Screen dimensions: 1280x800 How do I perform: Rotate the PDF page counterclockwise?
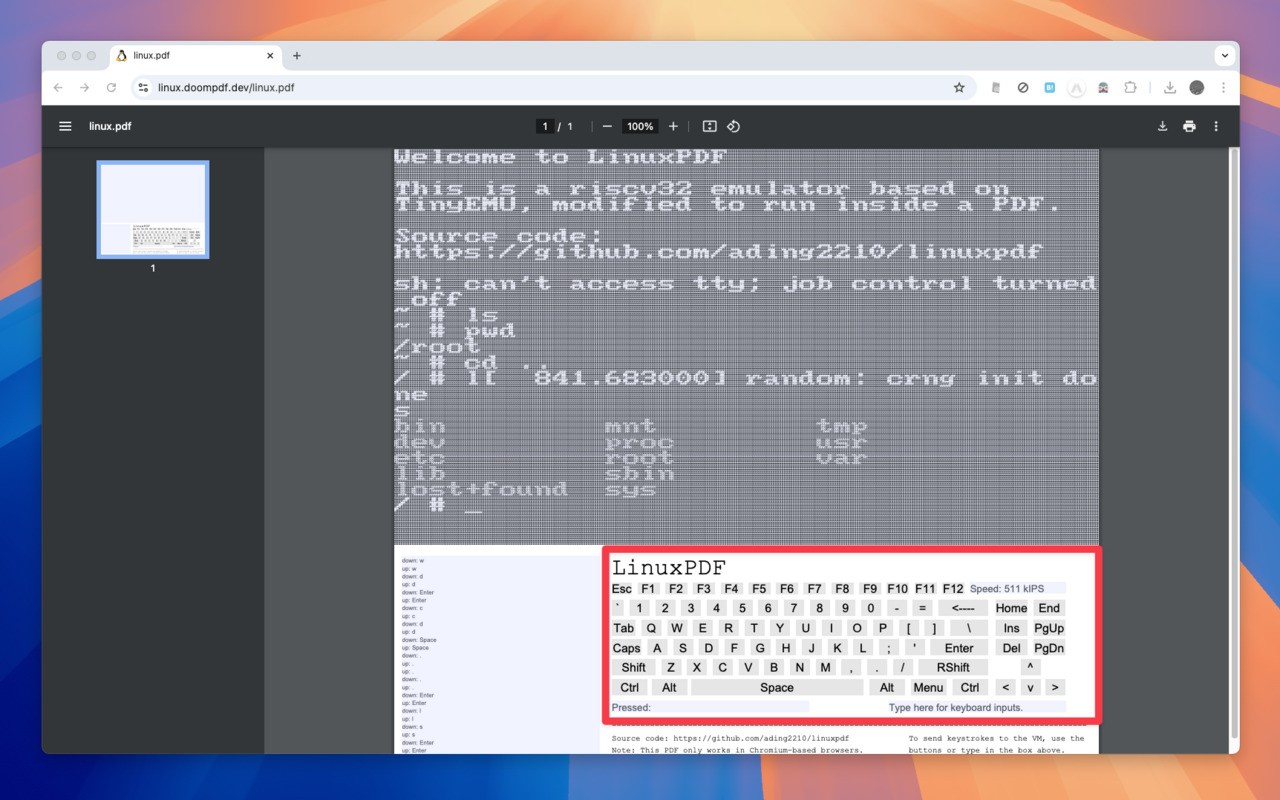[x=733, y=127]
